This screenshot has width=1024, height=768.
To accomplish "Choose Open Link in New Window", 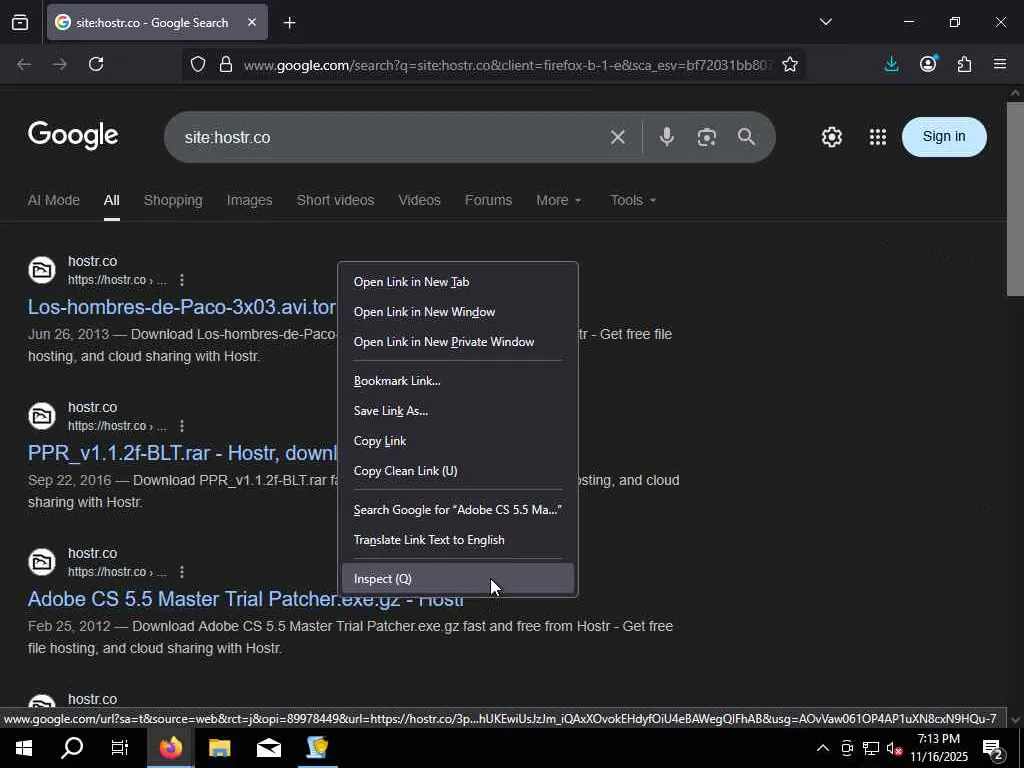I will coord(458,312).
